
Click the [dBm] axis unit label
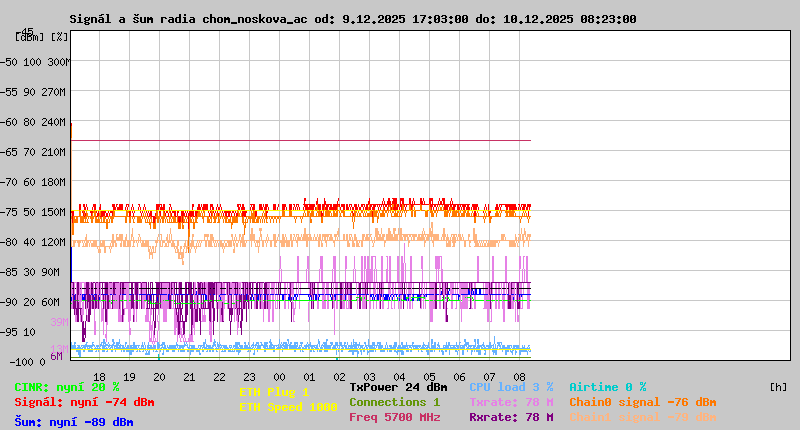(x=28, y=37)
